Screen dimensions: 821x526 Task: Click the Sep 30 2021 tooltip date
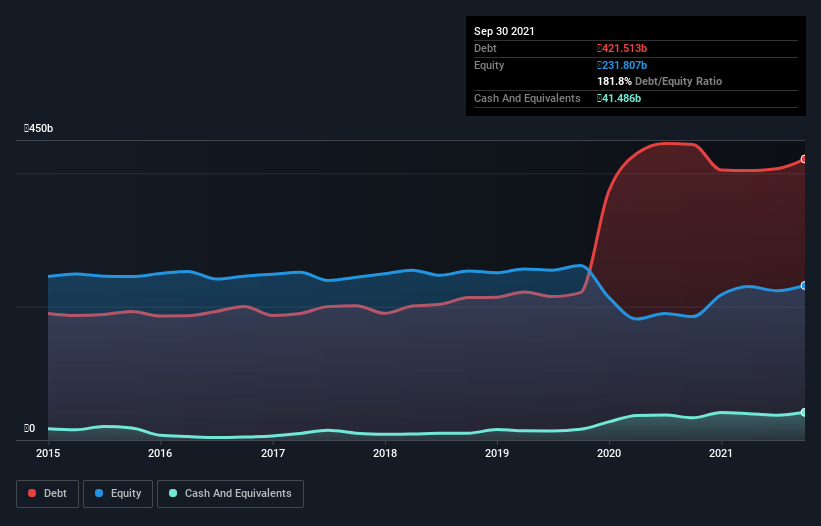[504, 31]
